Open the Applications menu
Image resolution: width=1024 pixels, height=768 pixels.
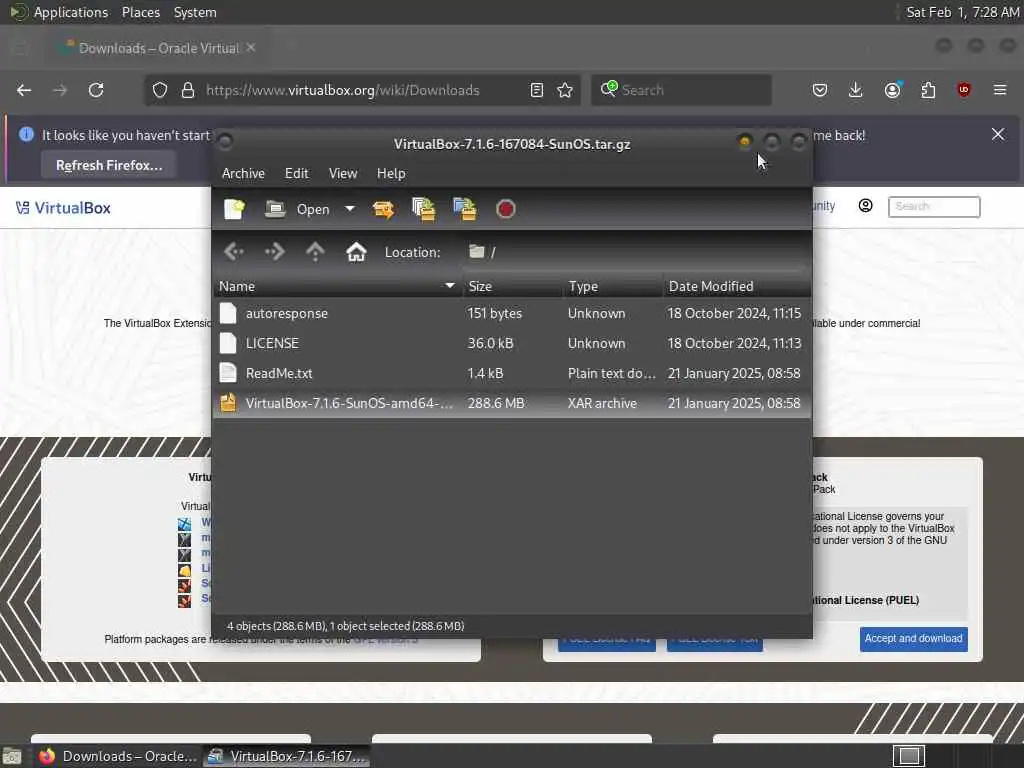click(71, 12)
